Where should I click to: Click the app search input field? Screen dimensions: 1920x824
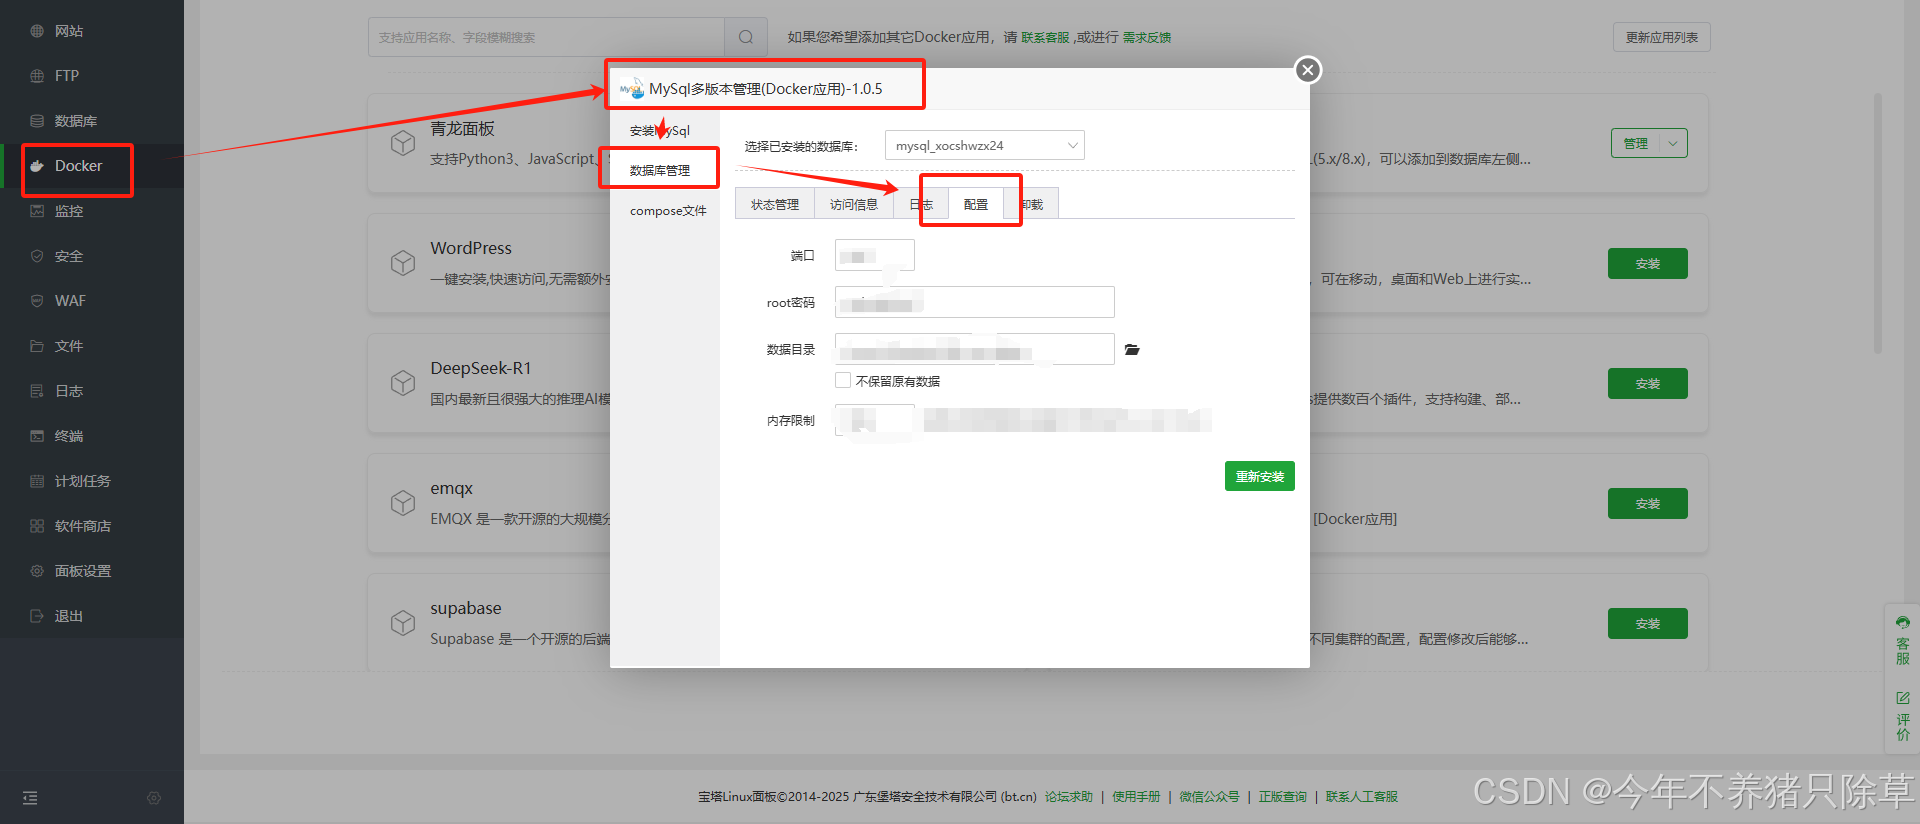546,37
